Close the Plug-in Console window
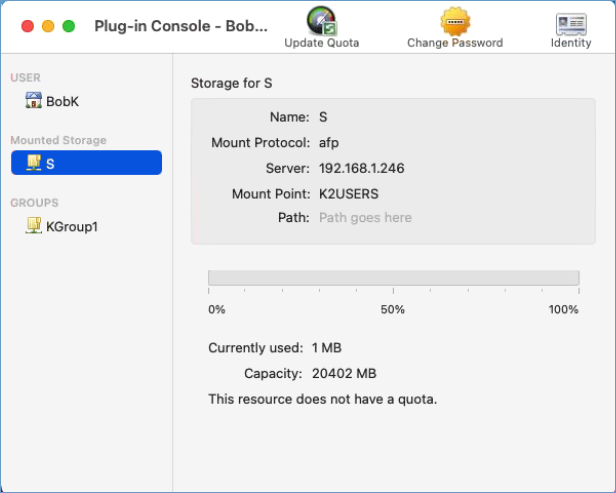616x493 pixels. (x=27, y=26)
